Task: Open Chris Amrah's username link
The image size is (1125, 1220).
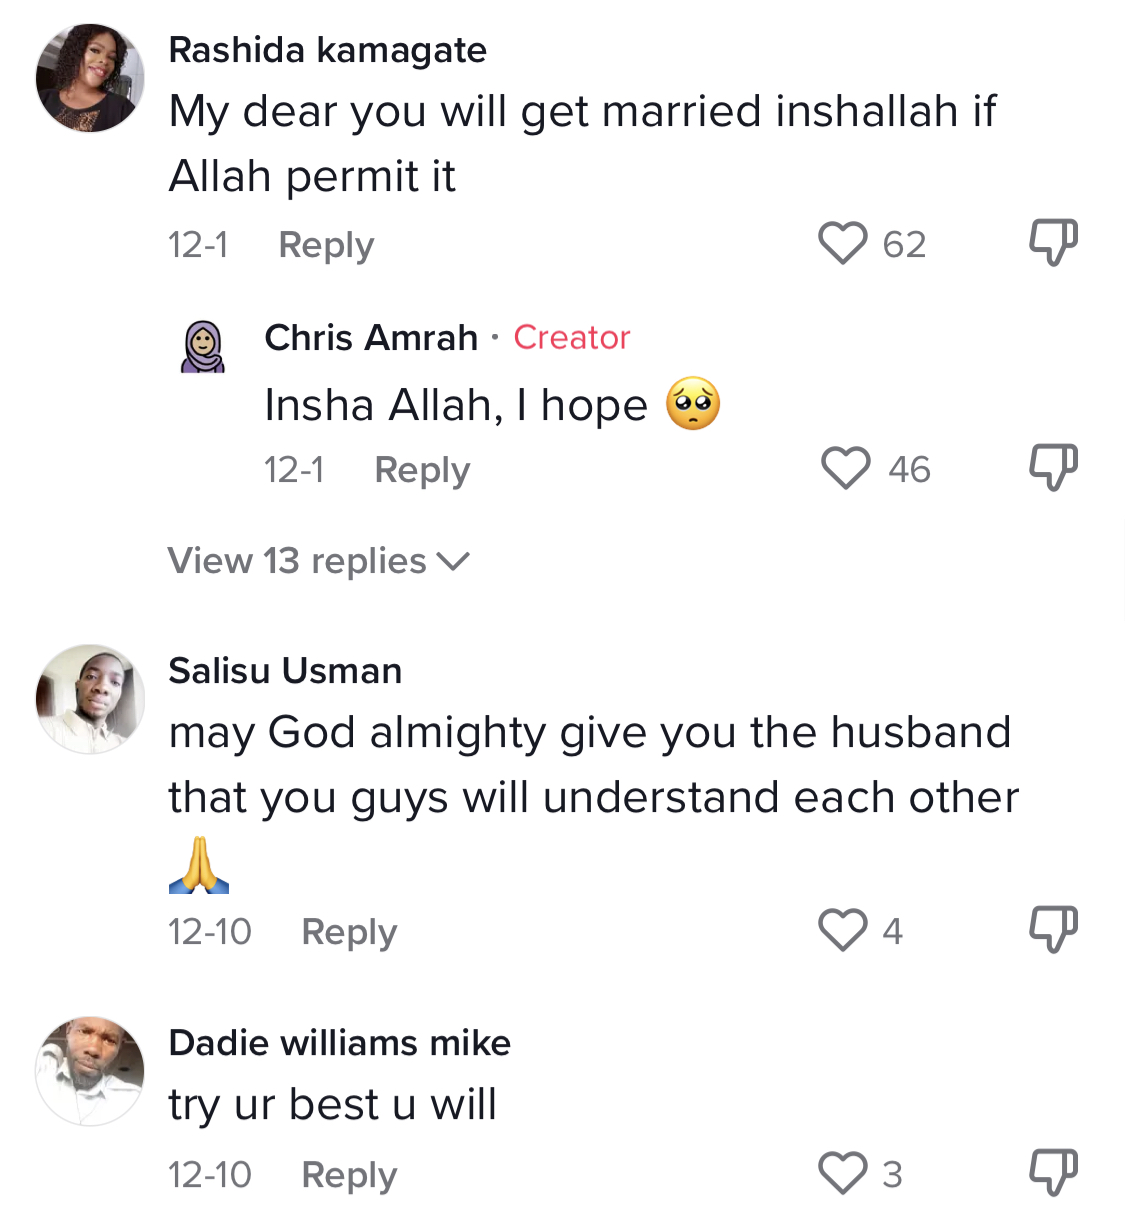Action: click(371, 338)
